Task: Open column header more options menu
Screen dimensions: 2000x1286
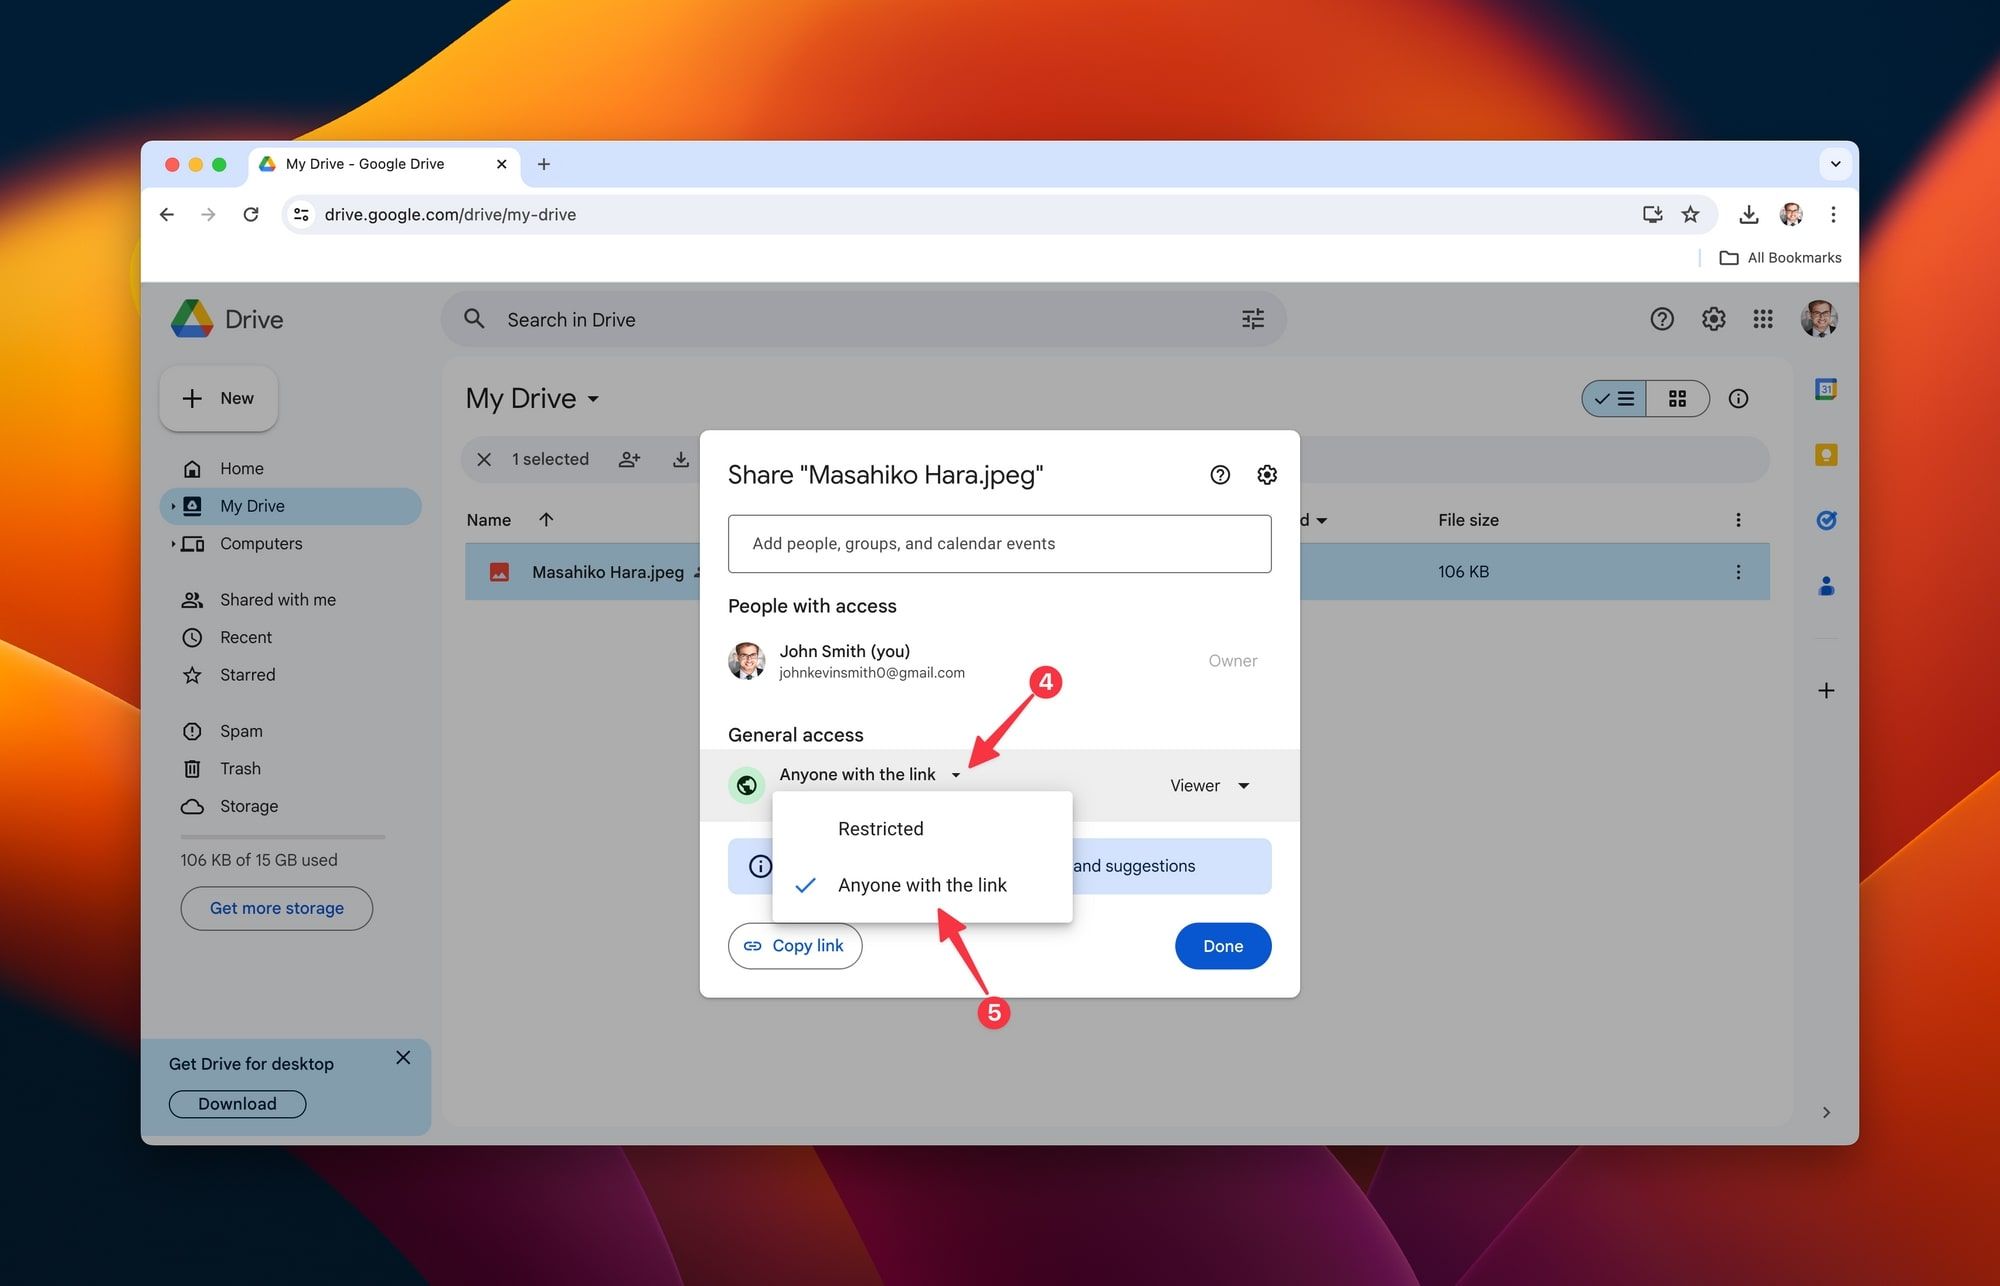Action: click(1738, 520)
